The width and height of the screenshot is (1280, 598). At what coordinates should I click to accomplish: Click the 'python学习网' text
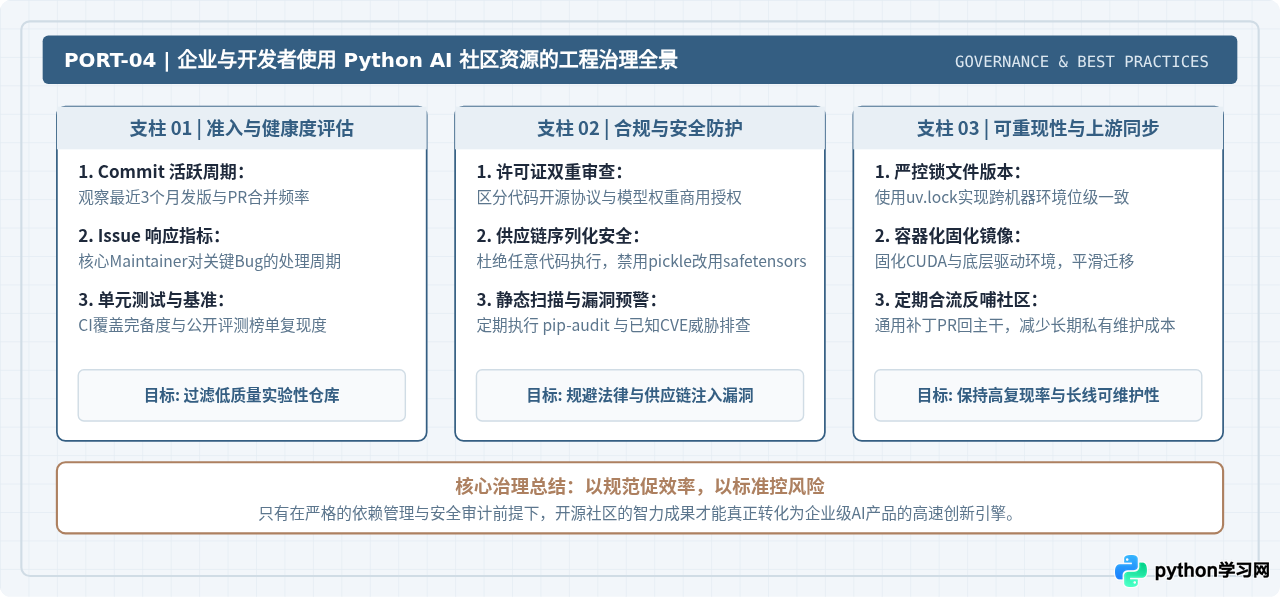tap(1212, 571)
